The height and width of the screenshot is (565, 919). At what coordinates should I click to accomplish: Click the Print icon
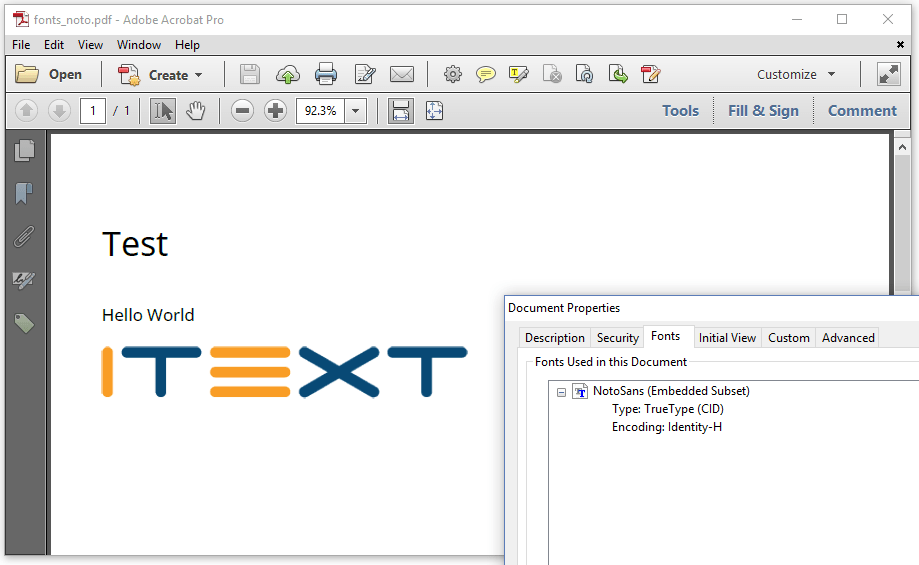pos(326,74)
